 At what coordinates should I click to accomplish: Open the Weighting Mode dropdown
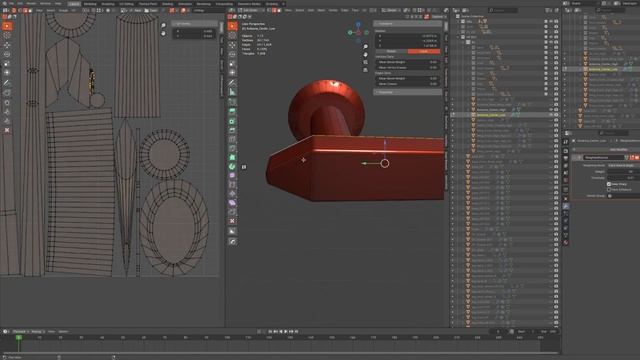(623, 166)
